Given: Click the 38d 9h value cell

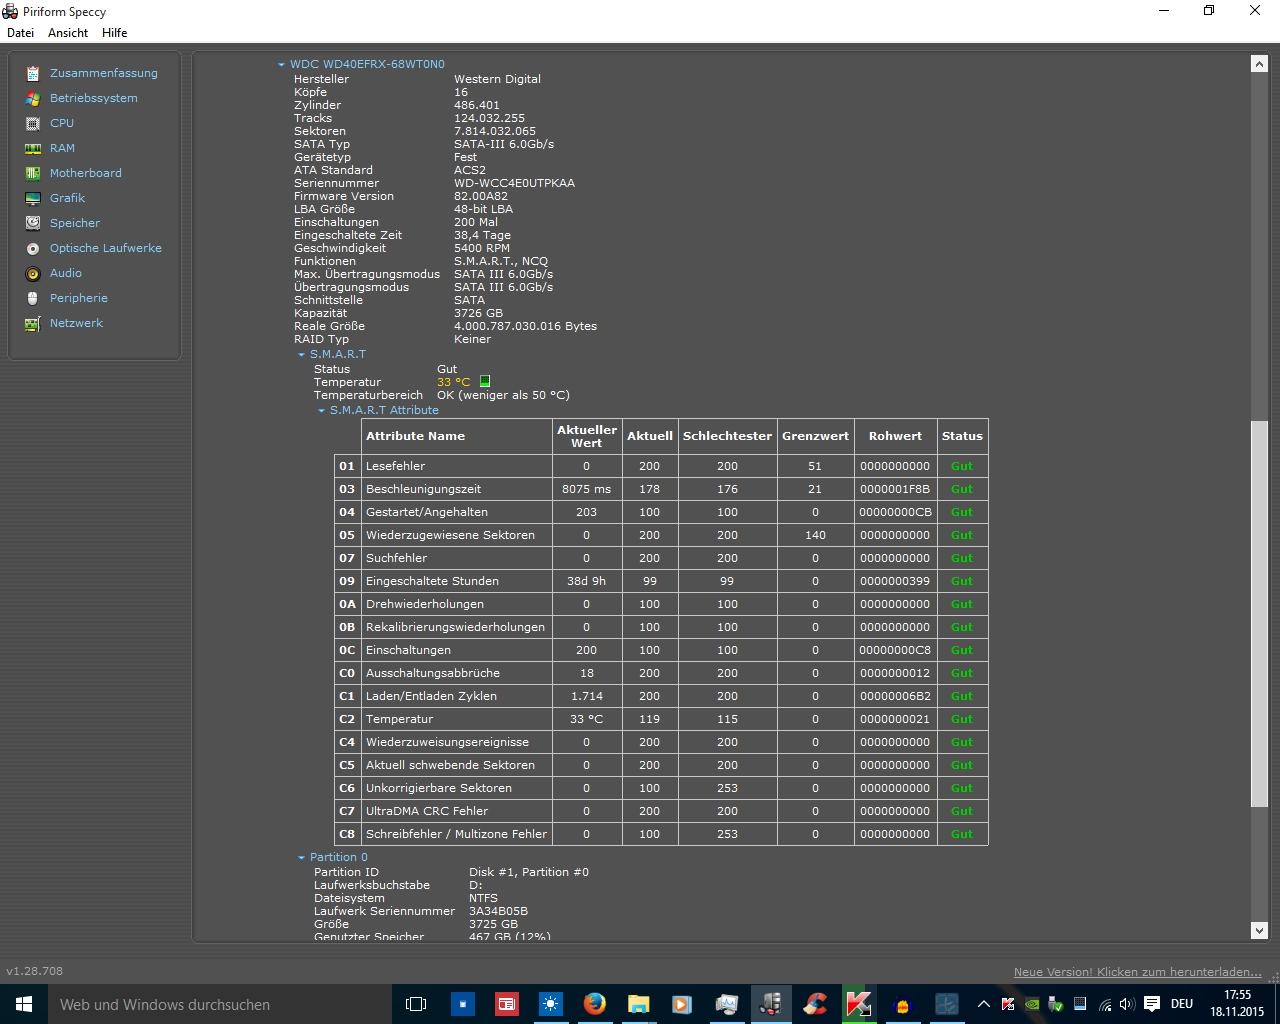Looking at the screenshot, I should pyautogui.click(x=586, y=581).
